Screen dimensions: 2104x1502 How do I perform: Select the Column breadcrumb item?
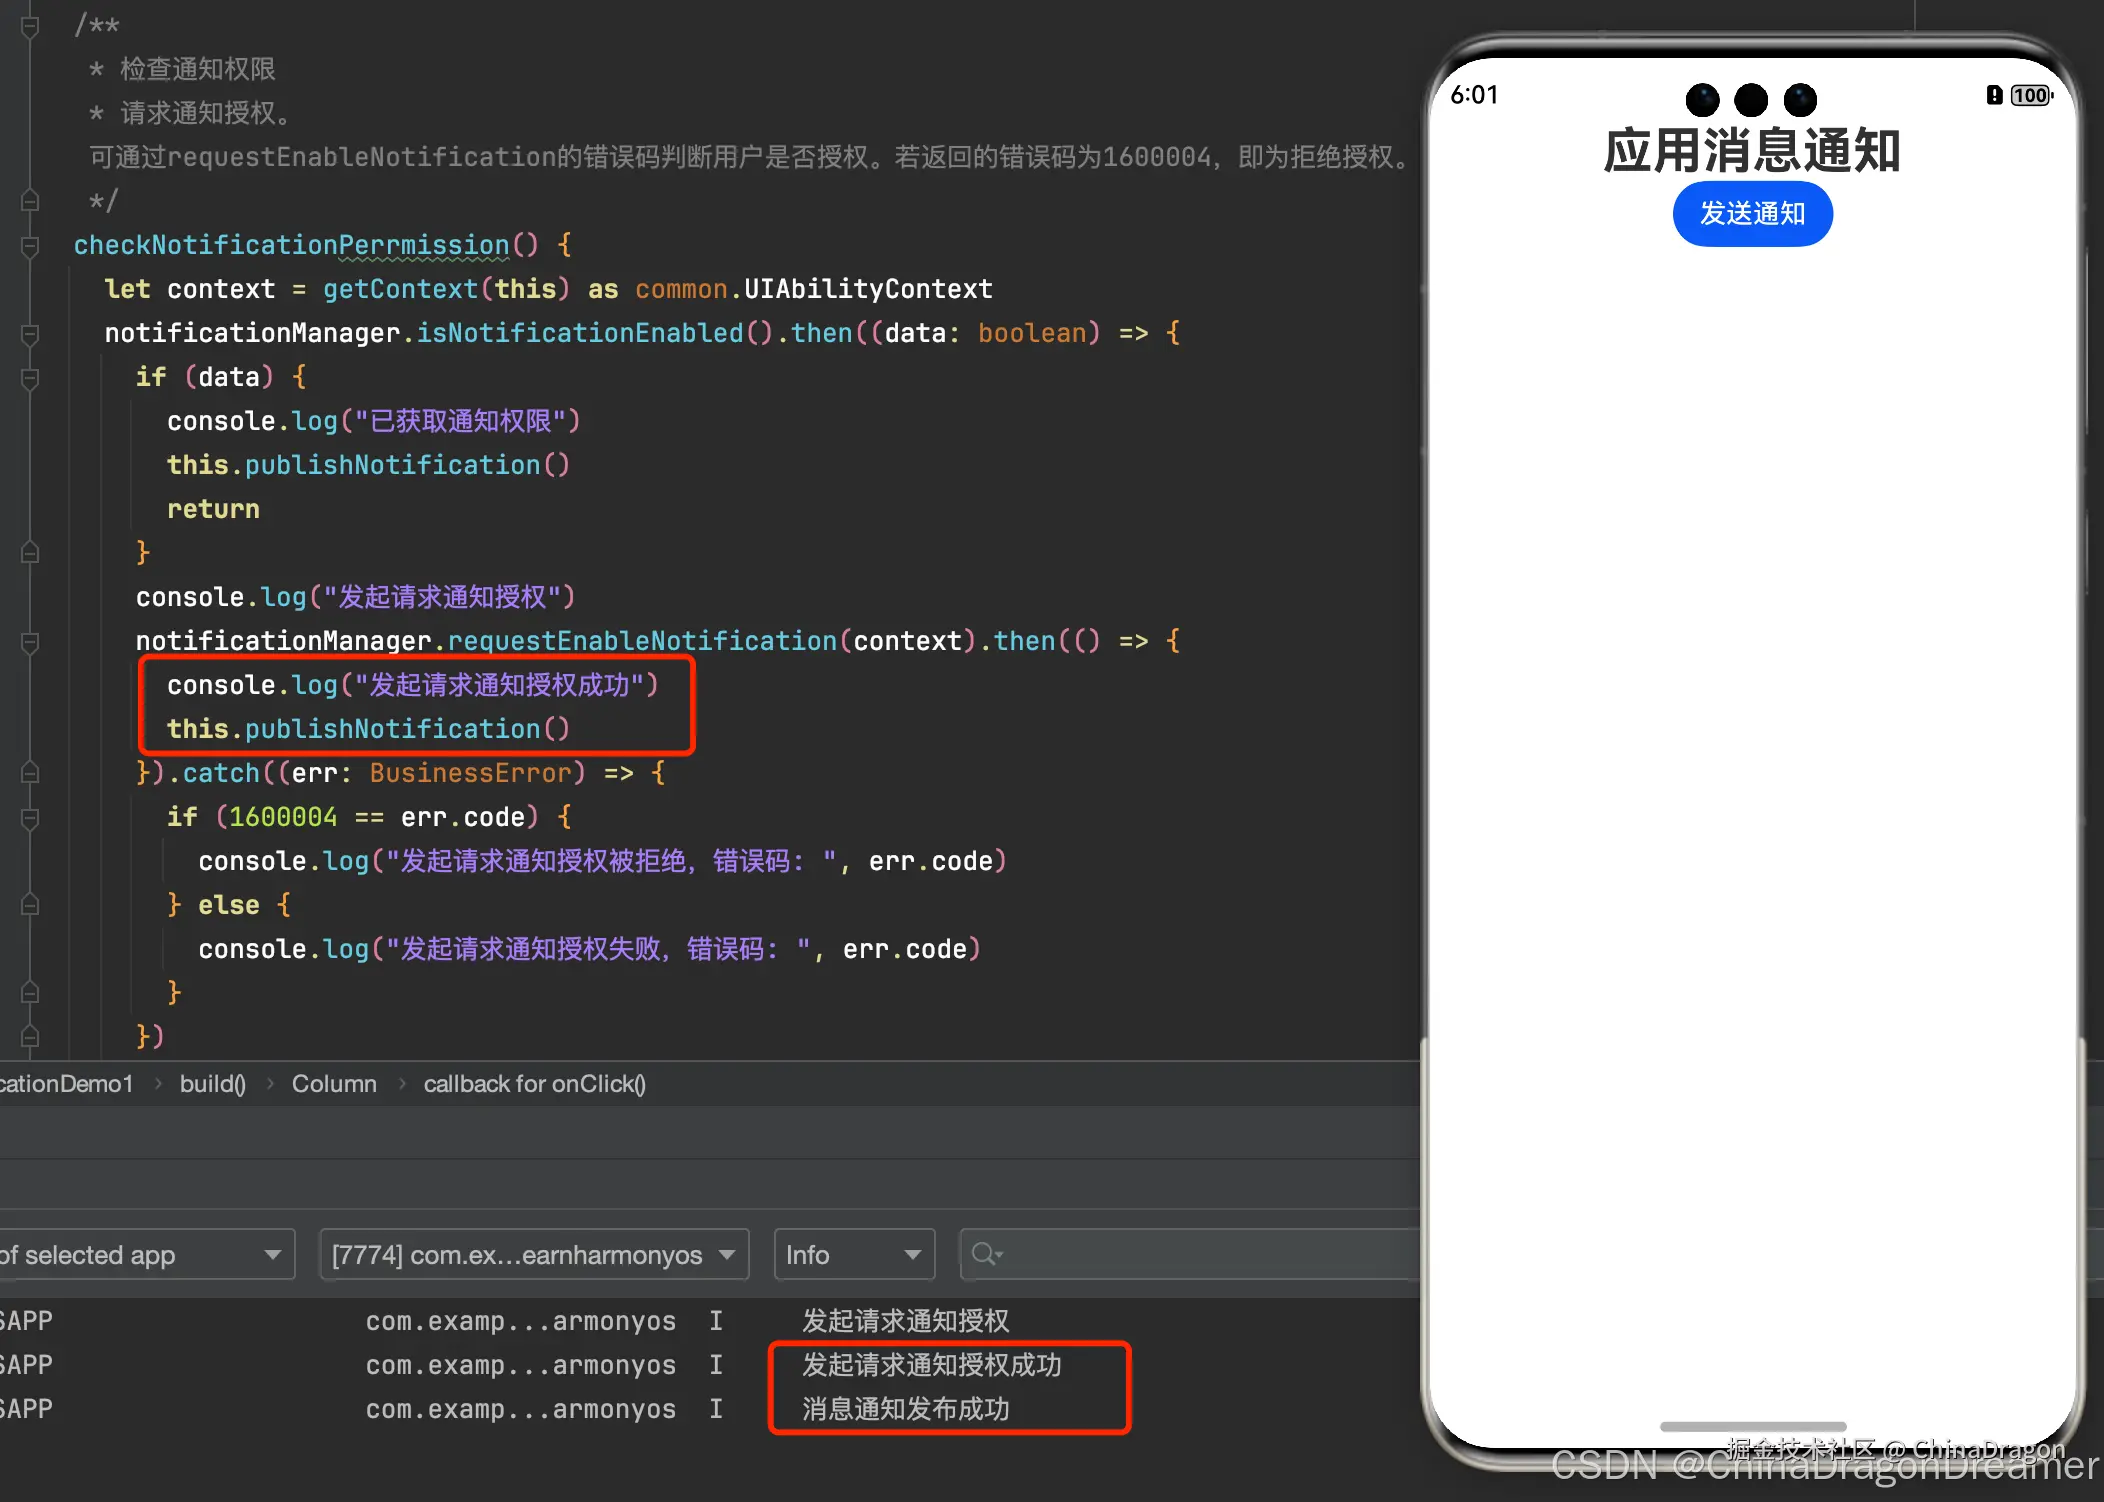click(x=334, y=1084)
